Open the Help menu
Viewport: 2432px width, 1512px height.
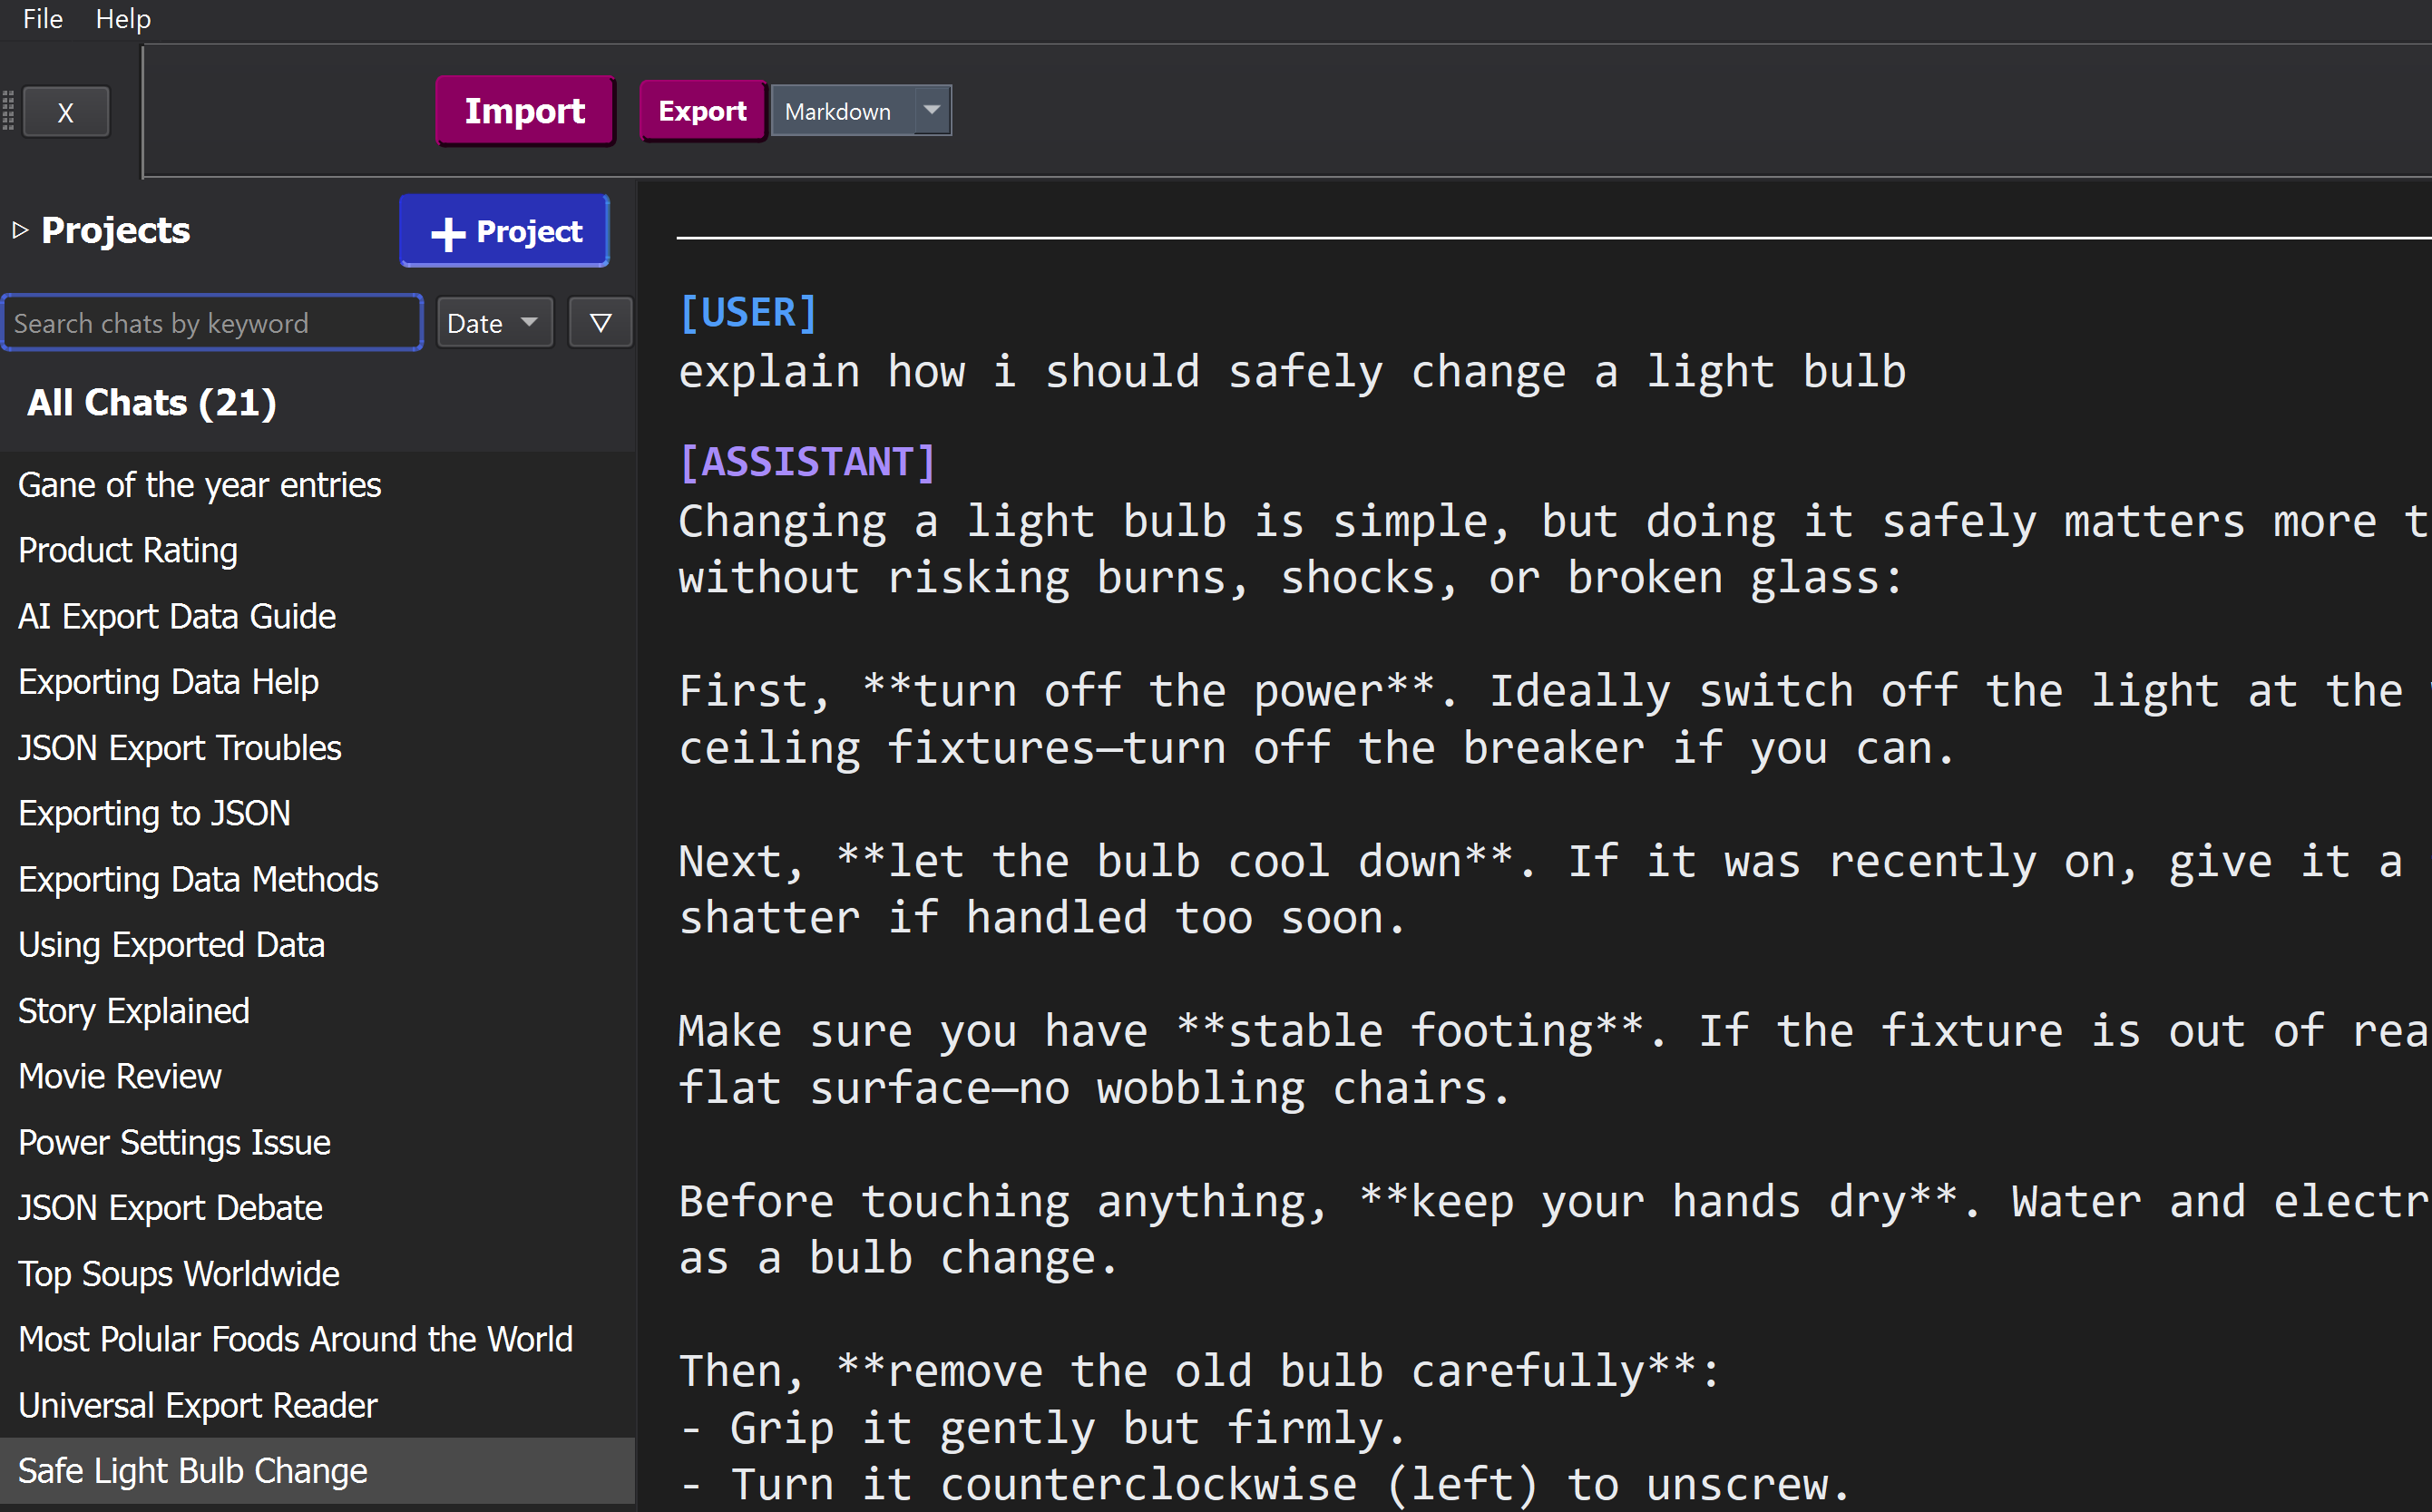123,19
